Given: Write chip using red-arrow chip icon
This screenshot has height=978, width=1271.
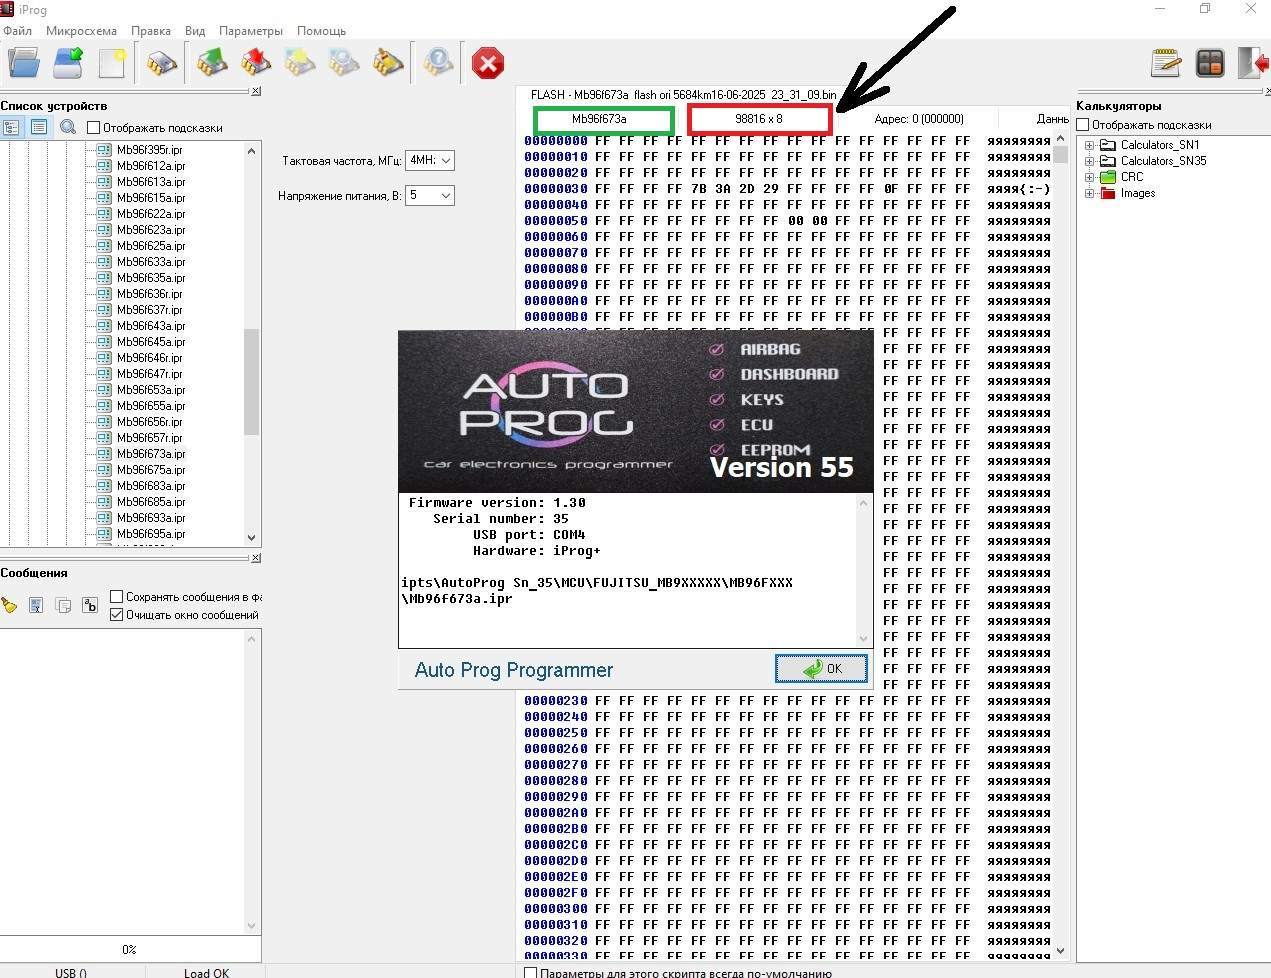Looking at the screenshot, I should click(x=256, y=64).
